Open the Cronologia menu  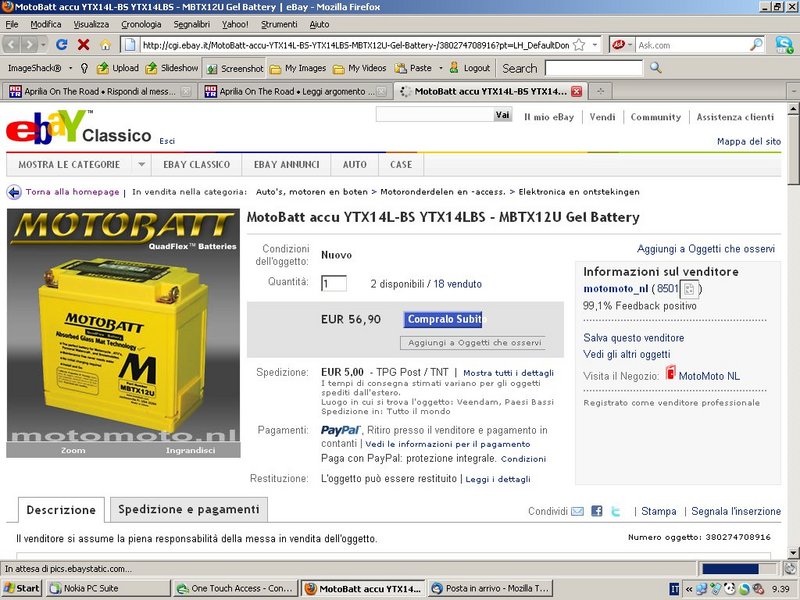[x=141, y=24]
